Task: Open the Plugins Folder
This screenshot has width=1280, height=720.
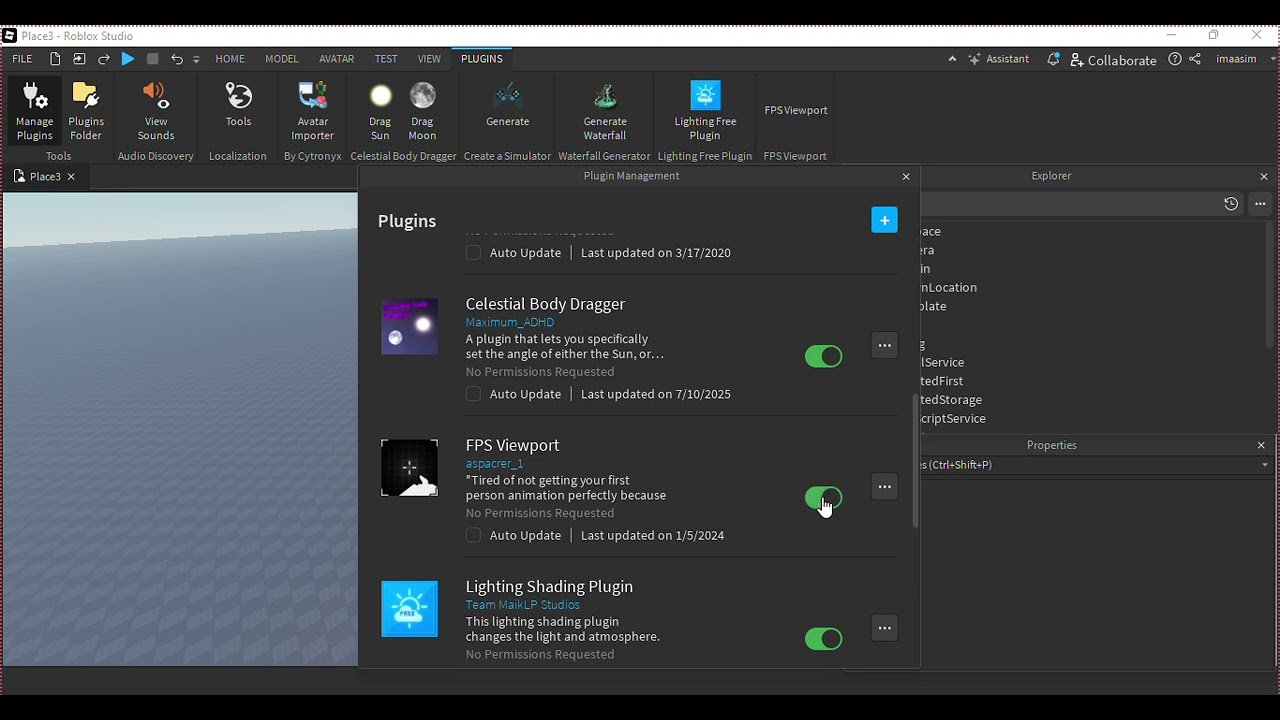Action: (x=86, y=111)
